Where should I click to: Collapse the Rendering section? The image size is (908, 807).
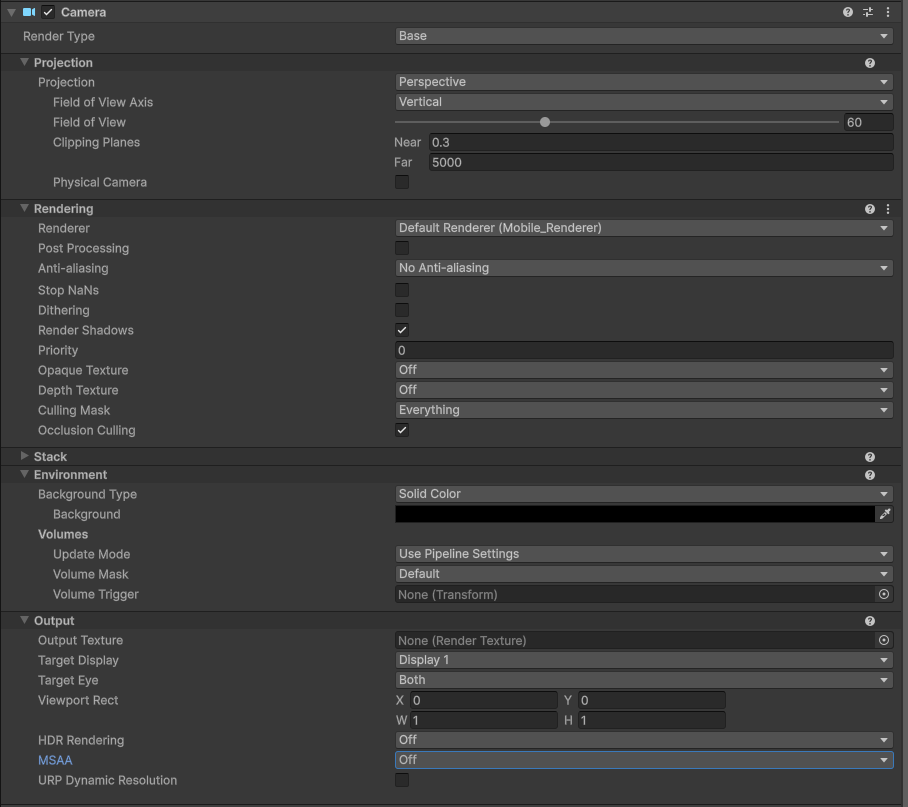[24, 208]
